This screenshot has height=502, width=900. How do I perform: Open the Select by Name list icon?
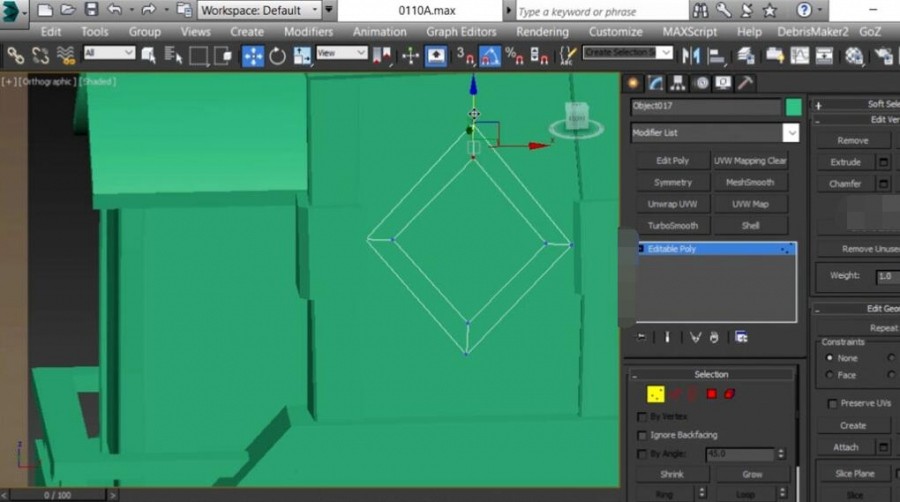click(173, 56)
